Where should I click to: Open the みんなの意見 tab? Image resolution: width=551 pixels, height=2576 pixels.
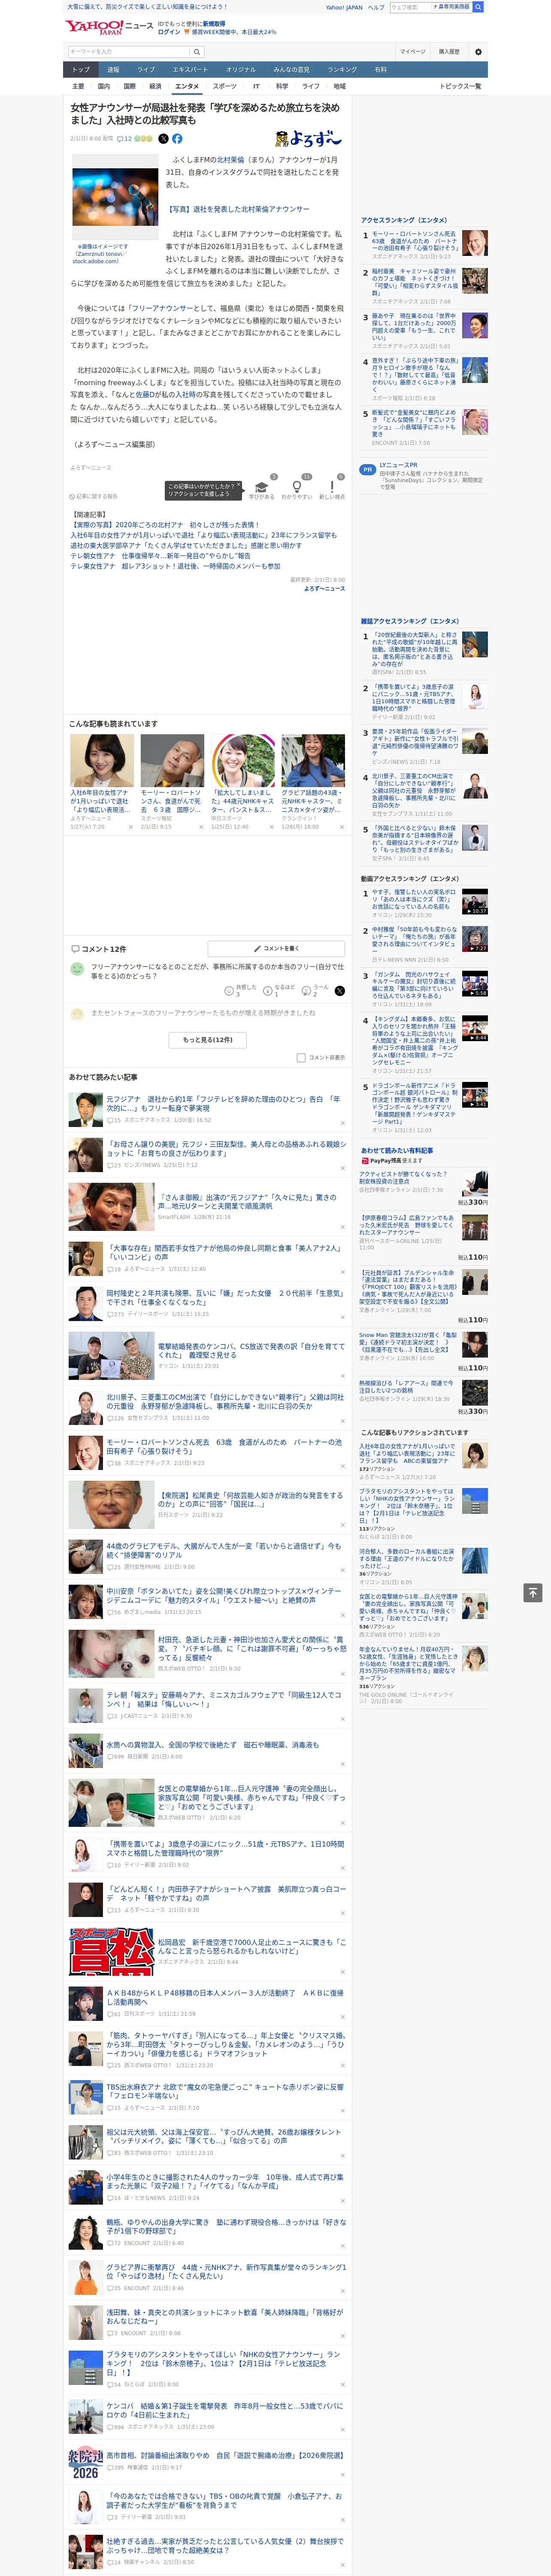(291, 69)
